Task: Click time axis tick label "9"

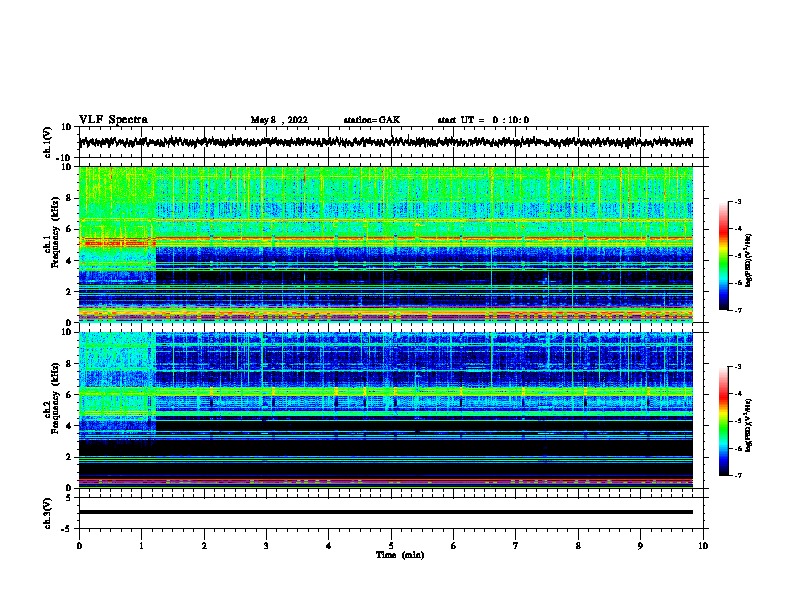Action: pos(640,546)
